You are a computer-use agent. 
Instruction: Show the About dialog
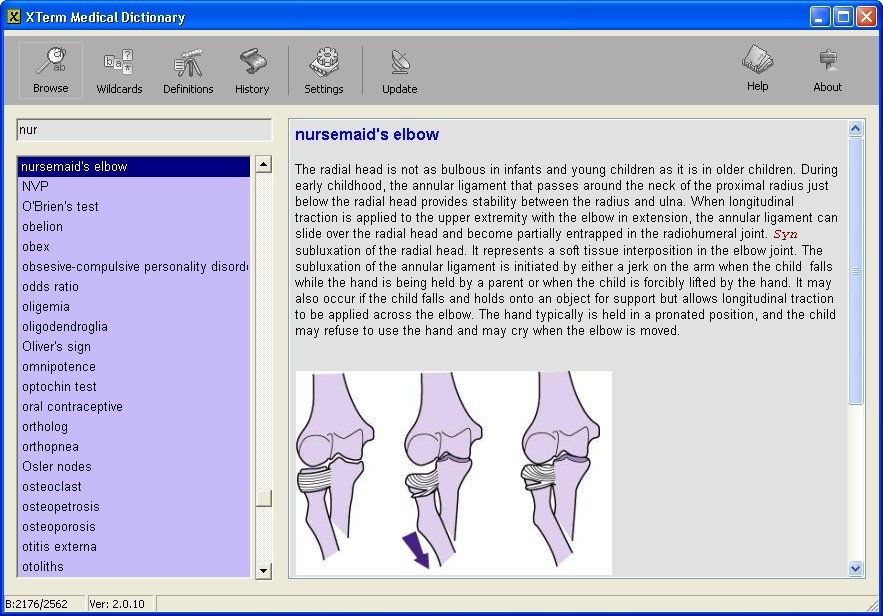coord(827,68)
